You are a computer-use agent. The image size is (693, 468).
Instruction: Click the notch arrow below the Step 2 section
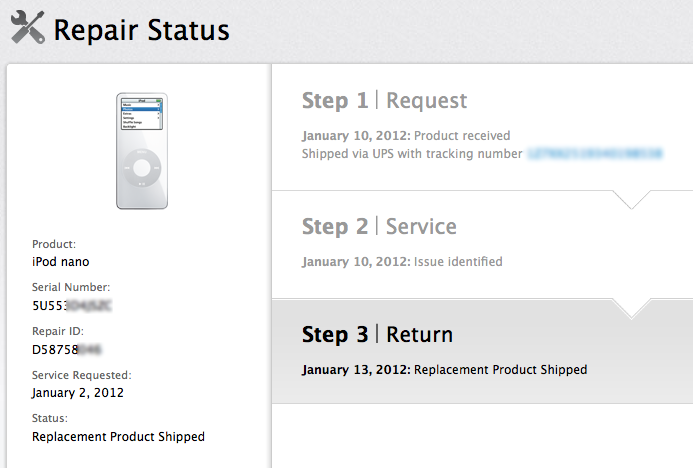point(629,309)
